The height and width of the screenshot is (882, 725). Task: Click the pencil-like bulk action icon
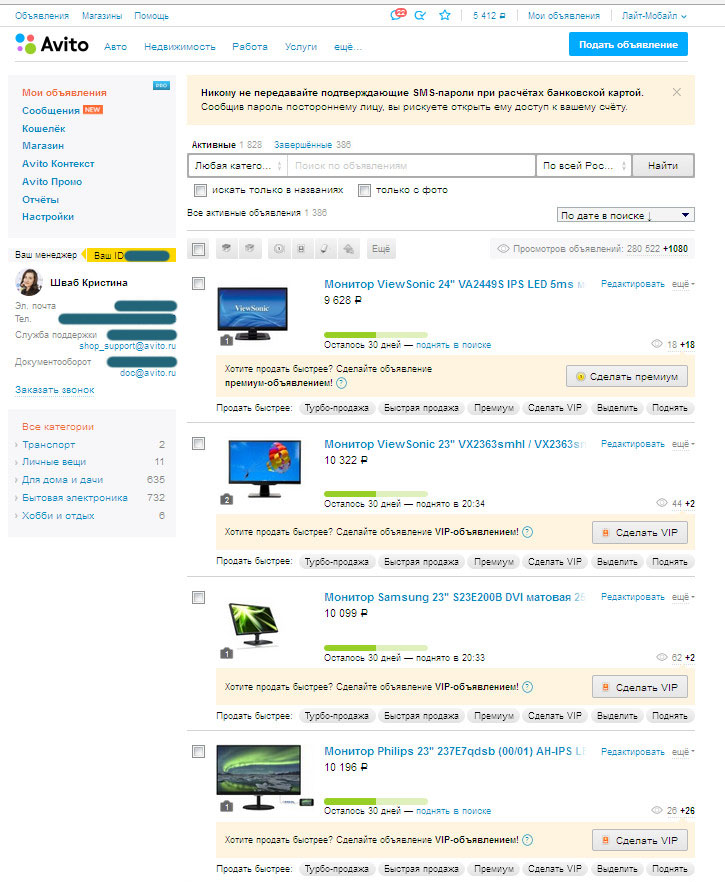[325, 249]
